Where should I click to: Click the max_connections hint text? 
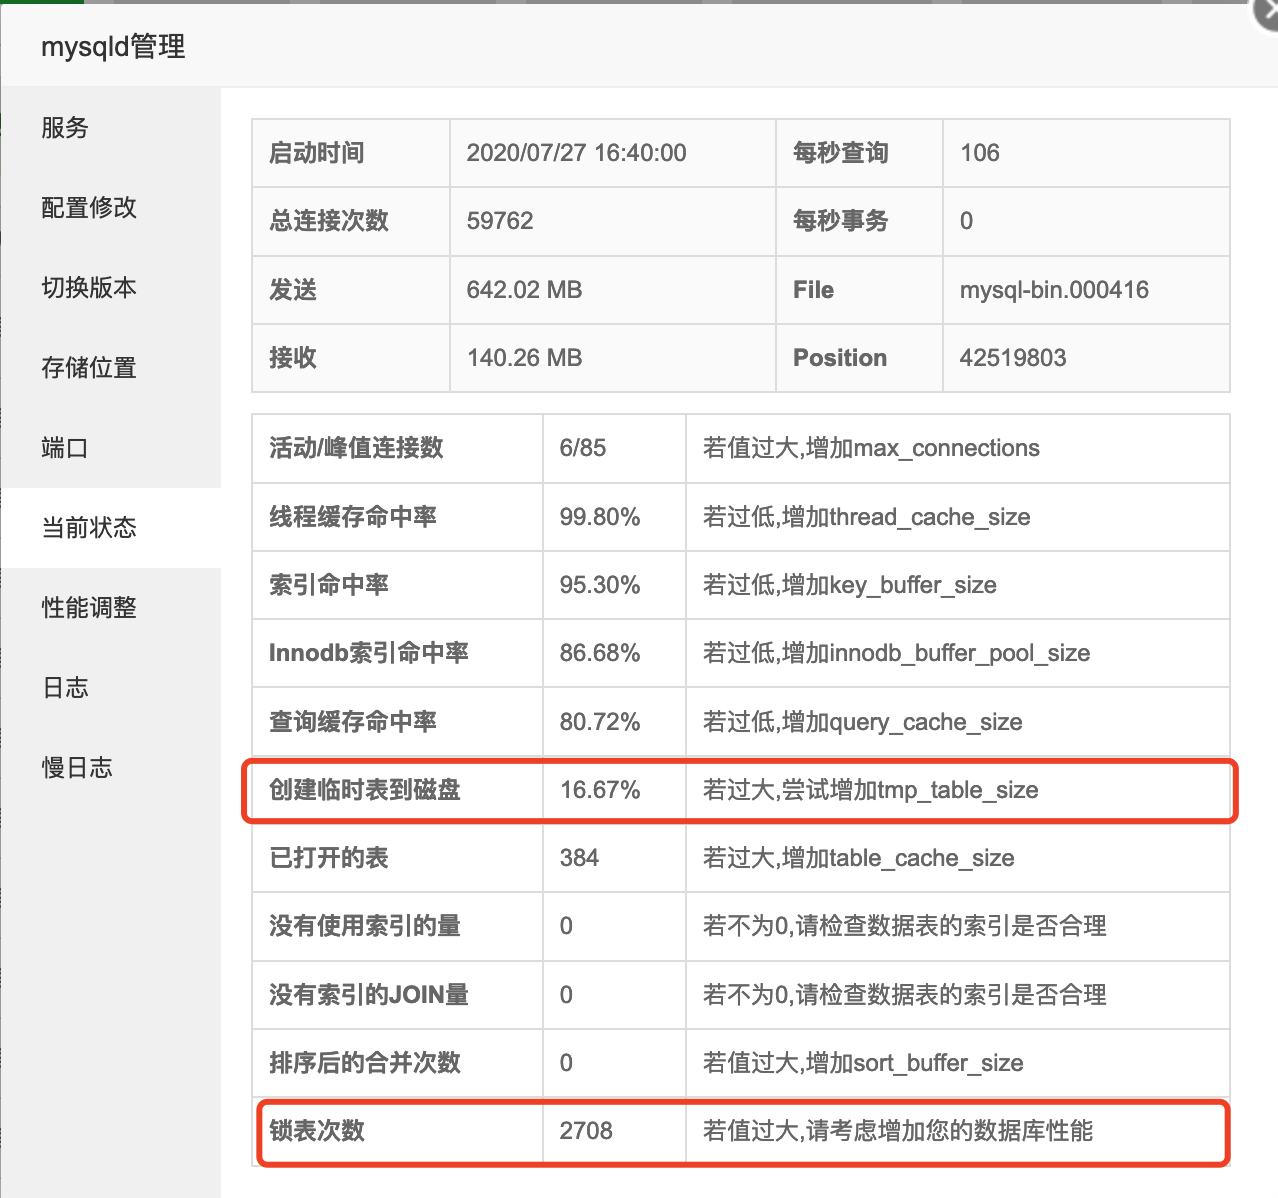[871, 448]
